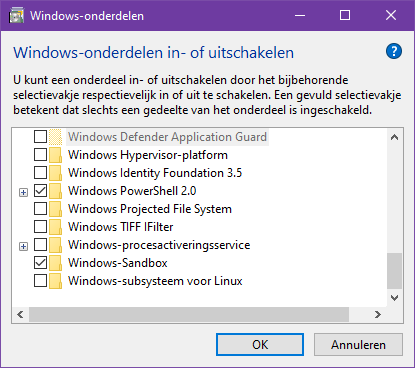Click the horizontal scrollbar right arrow
The image size is (415, 368).
tap(378, 314)
